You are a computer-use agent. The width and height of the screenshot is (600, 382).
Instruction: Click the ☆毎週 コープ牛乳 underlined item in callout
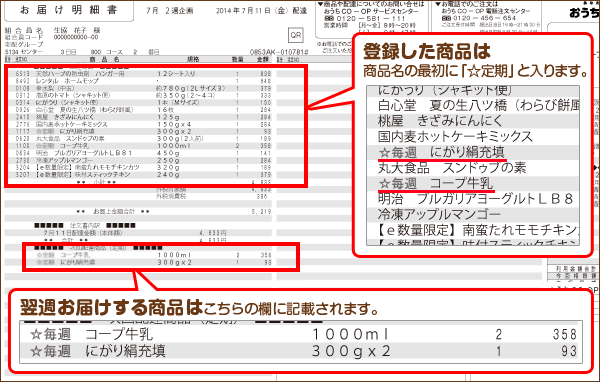tap(436, 184)
